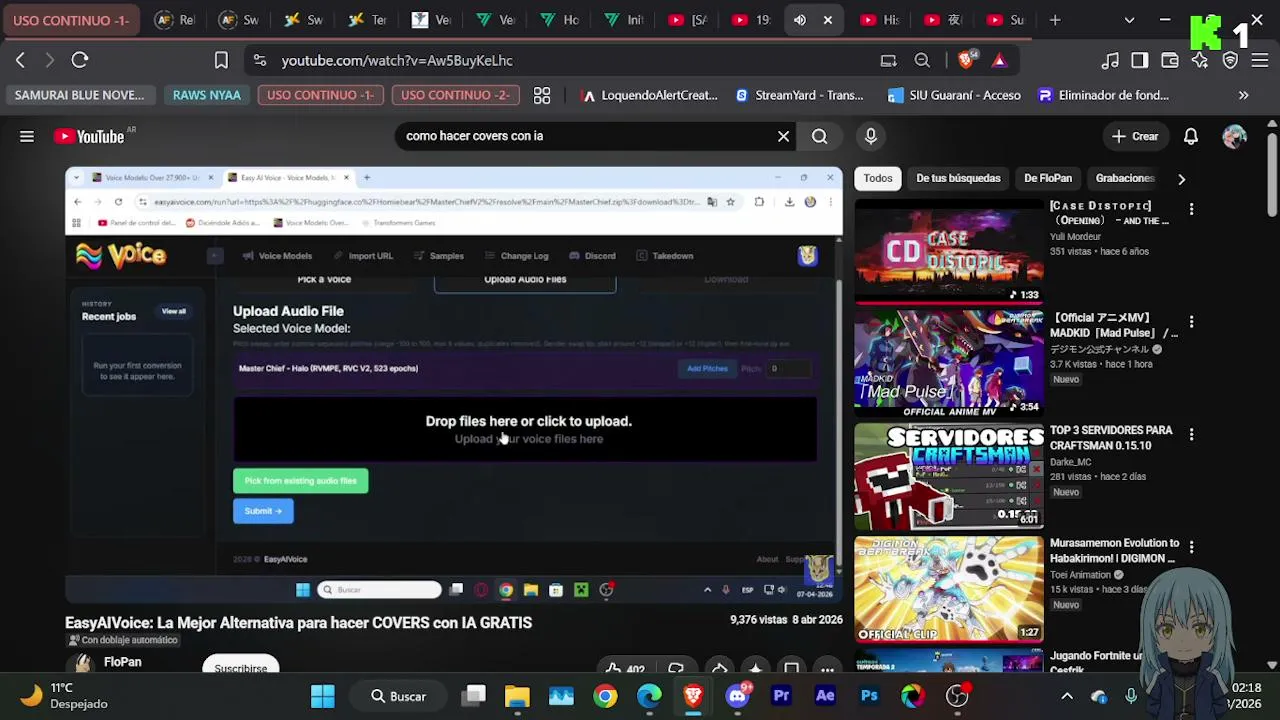Open the Crear menu on YouTube
The image size is (1280, 720).
coord(1135,136)
